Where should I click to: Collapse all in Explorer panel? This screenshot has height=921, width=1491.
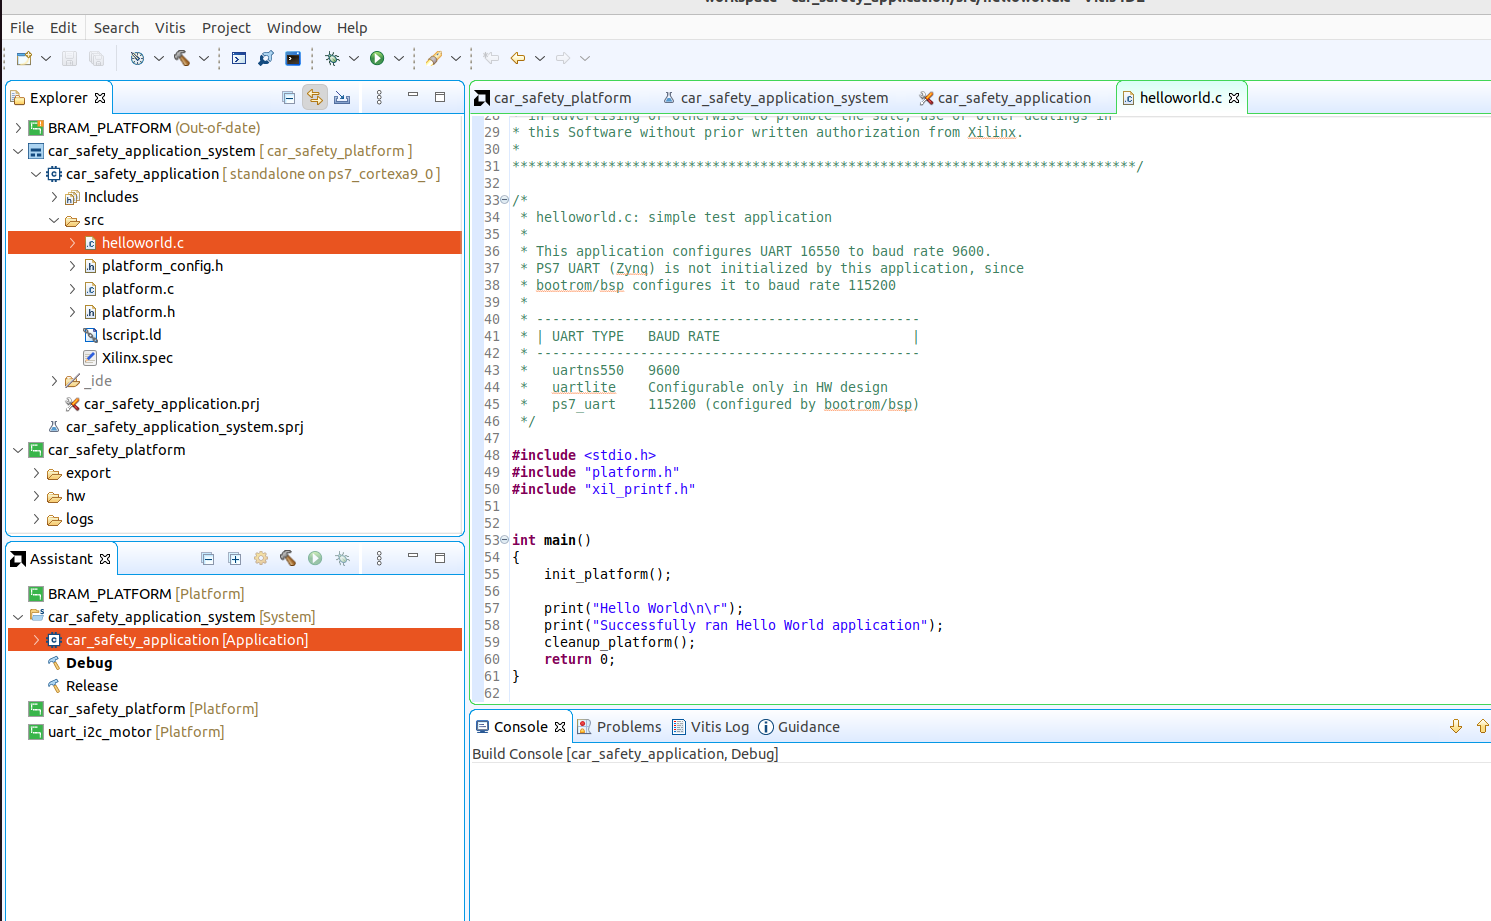[288, 97]
